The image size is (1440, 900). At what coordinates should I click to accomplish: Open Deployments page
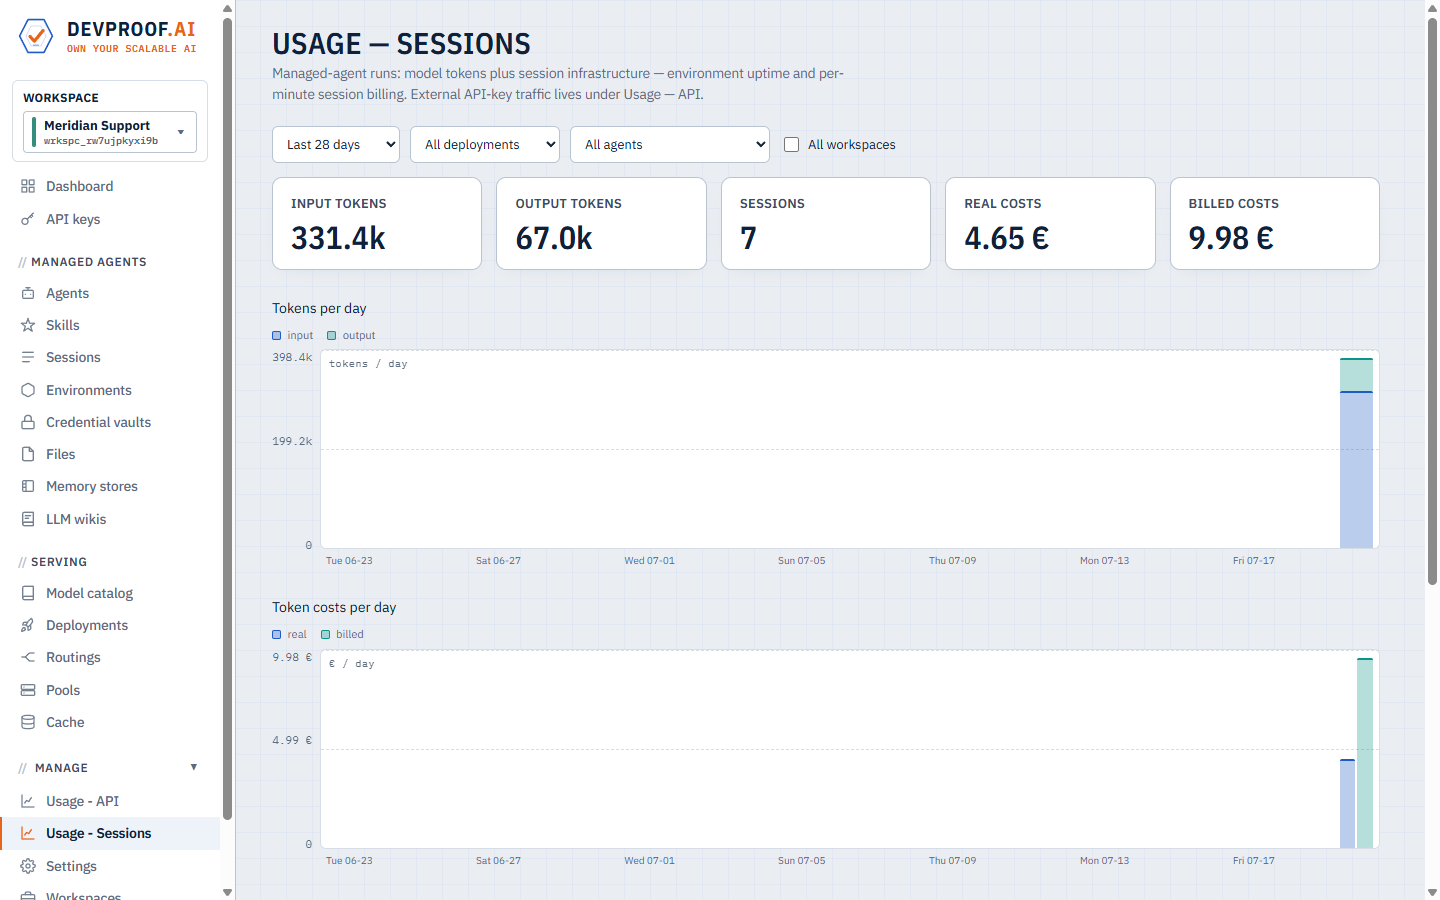coord(110,625)
